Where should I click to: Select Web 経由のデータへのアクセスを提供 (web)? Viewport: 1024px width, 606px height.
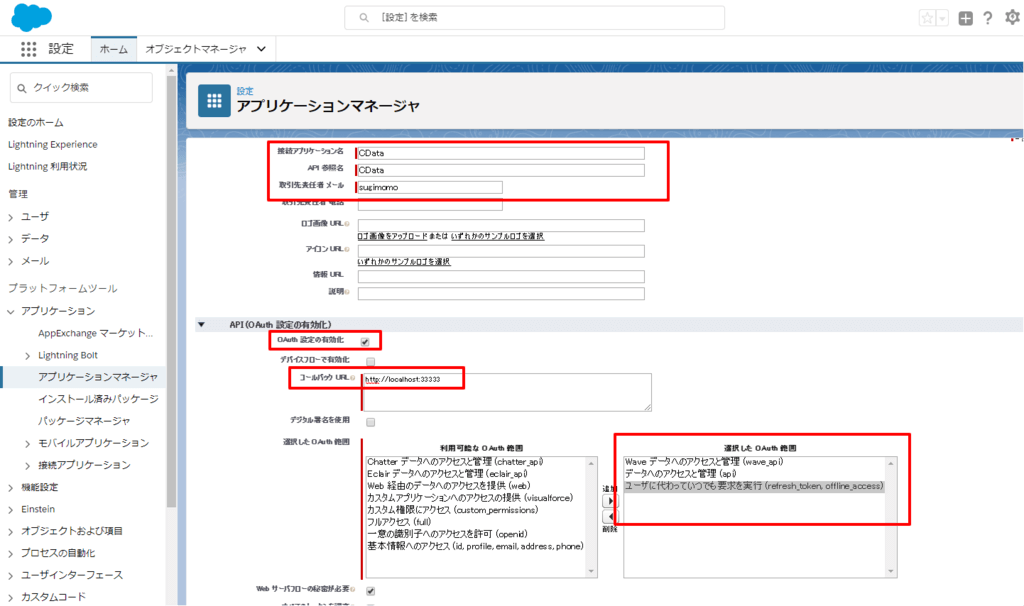coord(449,486)
